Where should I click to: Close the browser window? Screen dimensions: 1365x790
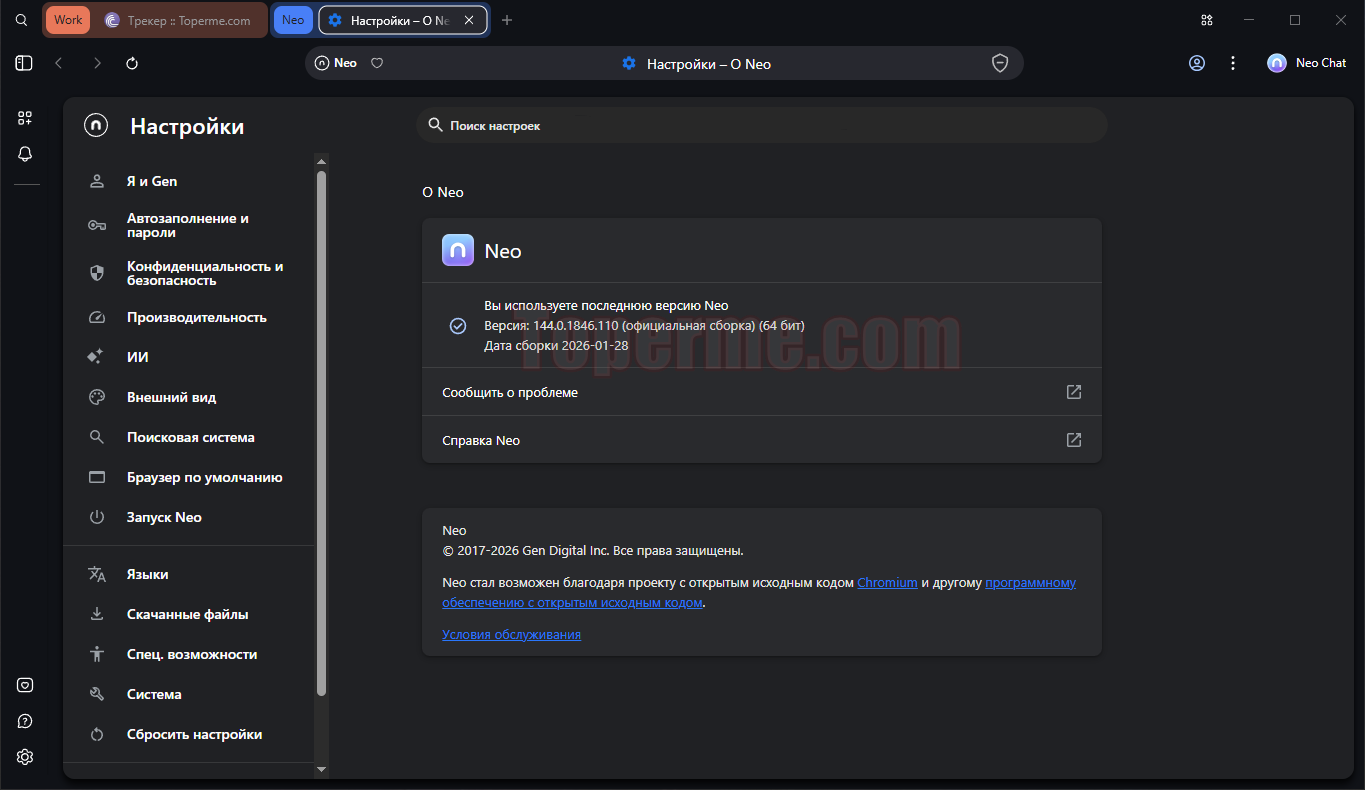(x=1341, y=20)
